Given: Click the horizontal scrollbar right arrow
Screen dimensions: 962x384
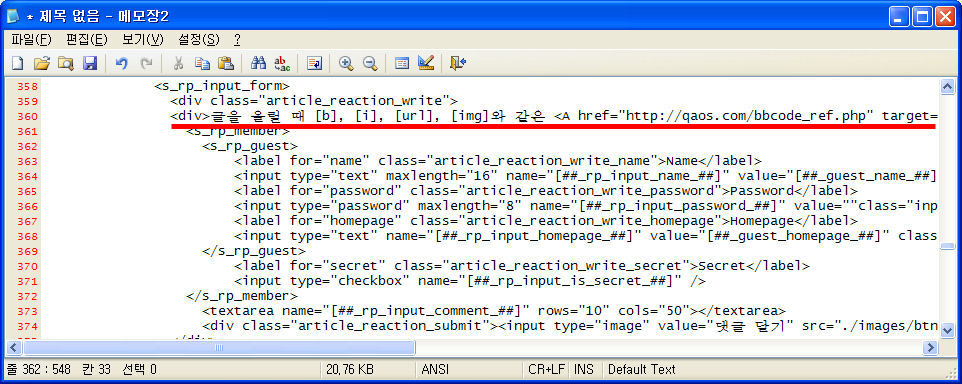Looking at the screenshot, I should (x=931, y=348).
